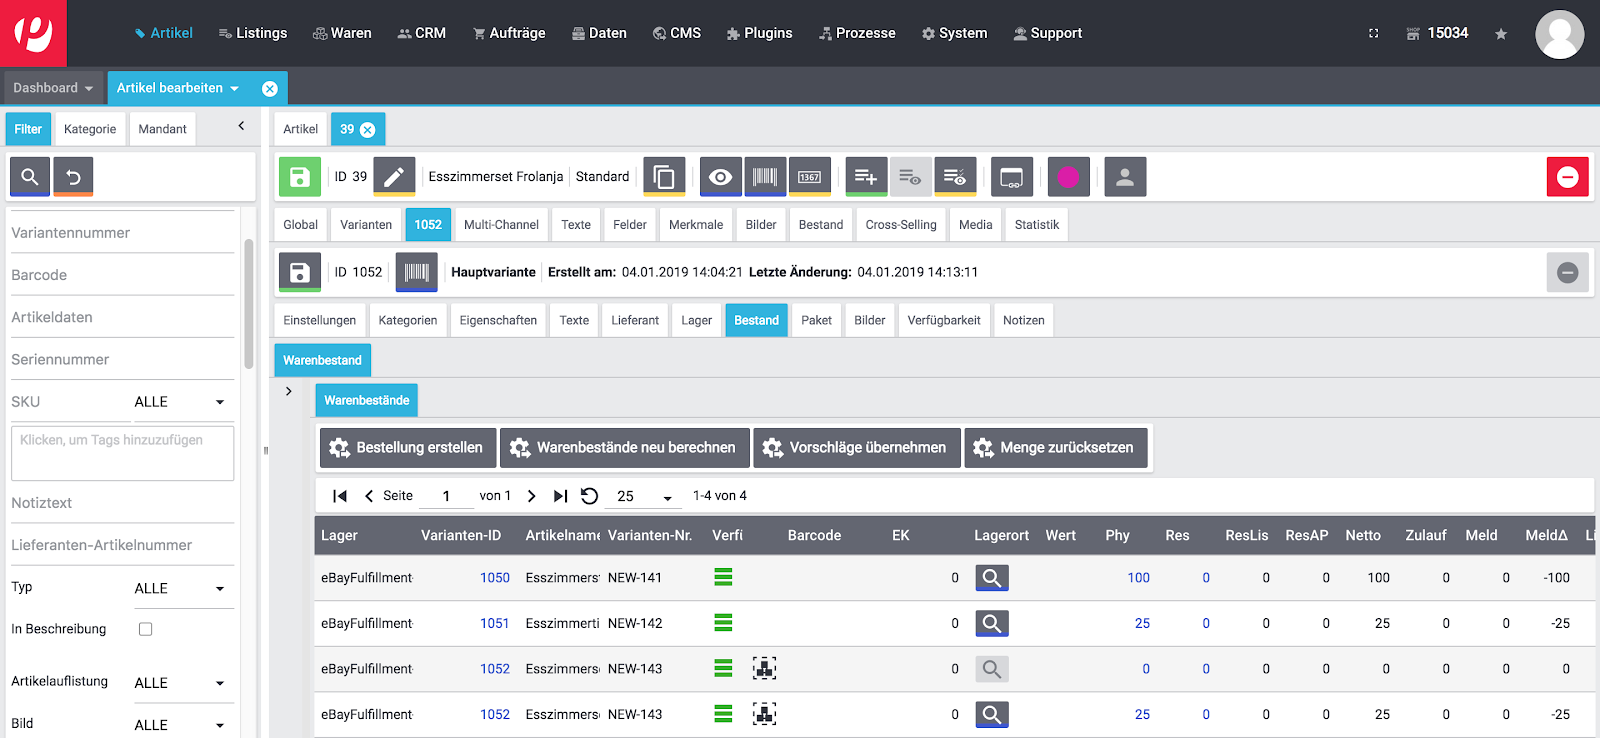The width and height of the screenshot is (1600, 738).
Task: Click the Variantennummer filter input field
Action: tap(122, 233)
